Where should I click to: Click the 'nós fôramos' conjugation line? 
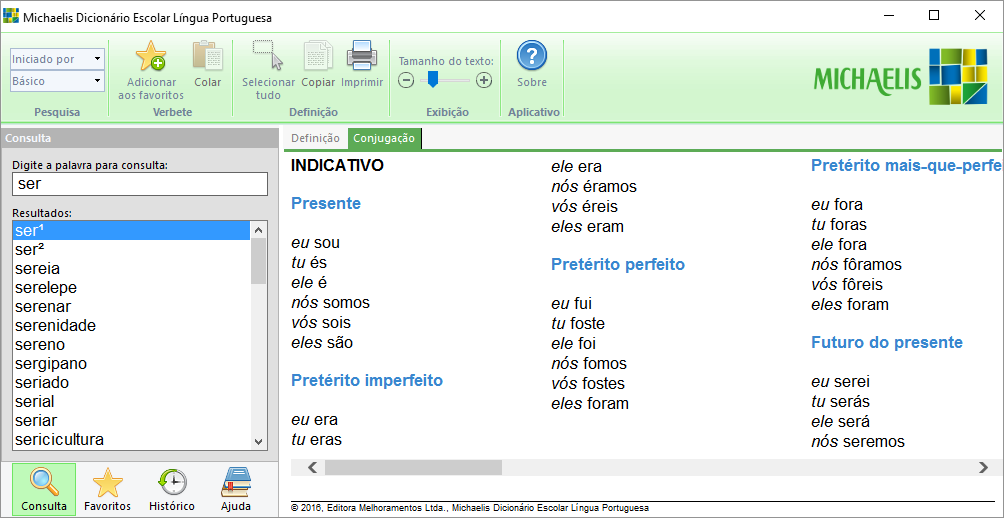pos(856,264)
